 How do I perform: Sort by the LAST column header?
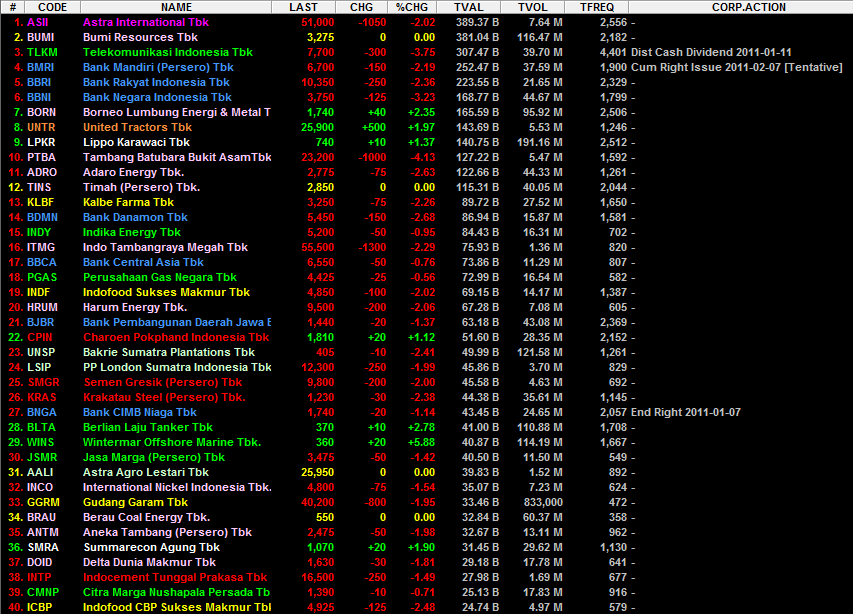click(303, 7)
